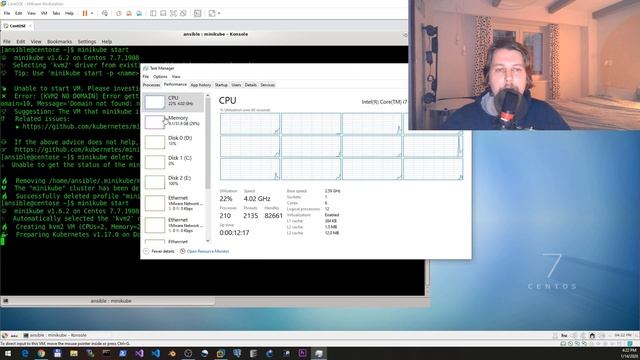Screen dimensions: 640x360
Task: Click the Konsole tab 'ansible : minikube'
Action: [x=108, y=301]
